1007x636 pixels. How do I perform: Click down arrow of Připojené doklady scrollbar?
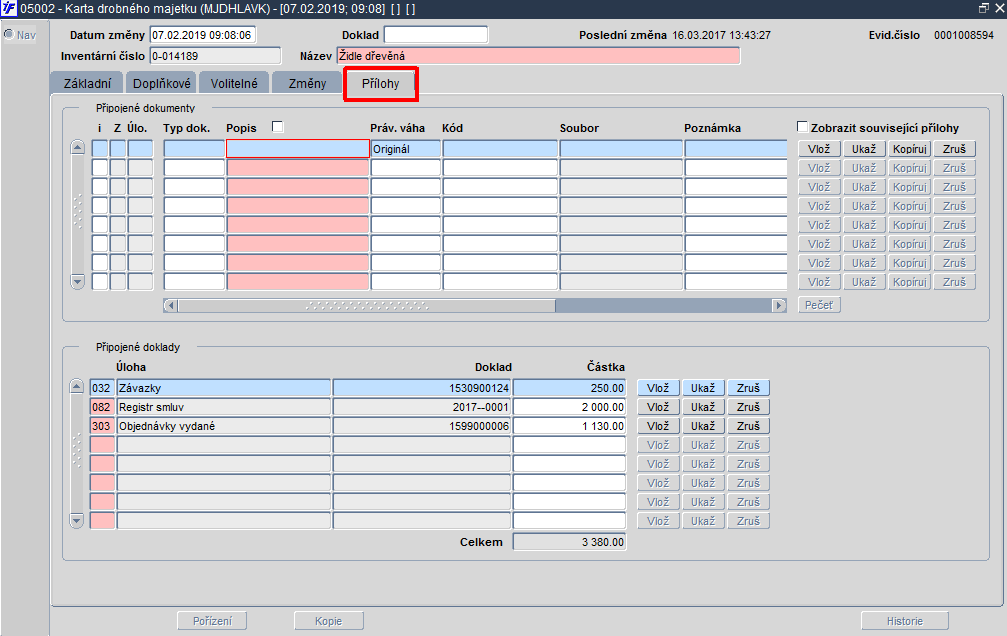pyautogui.click(x=76, y=520)
